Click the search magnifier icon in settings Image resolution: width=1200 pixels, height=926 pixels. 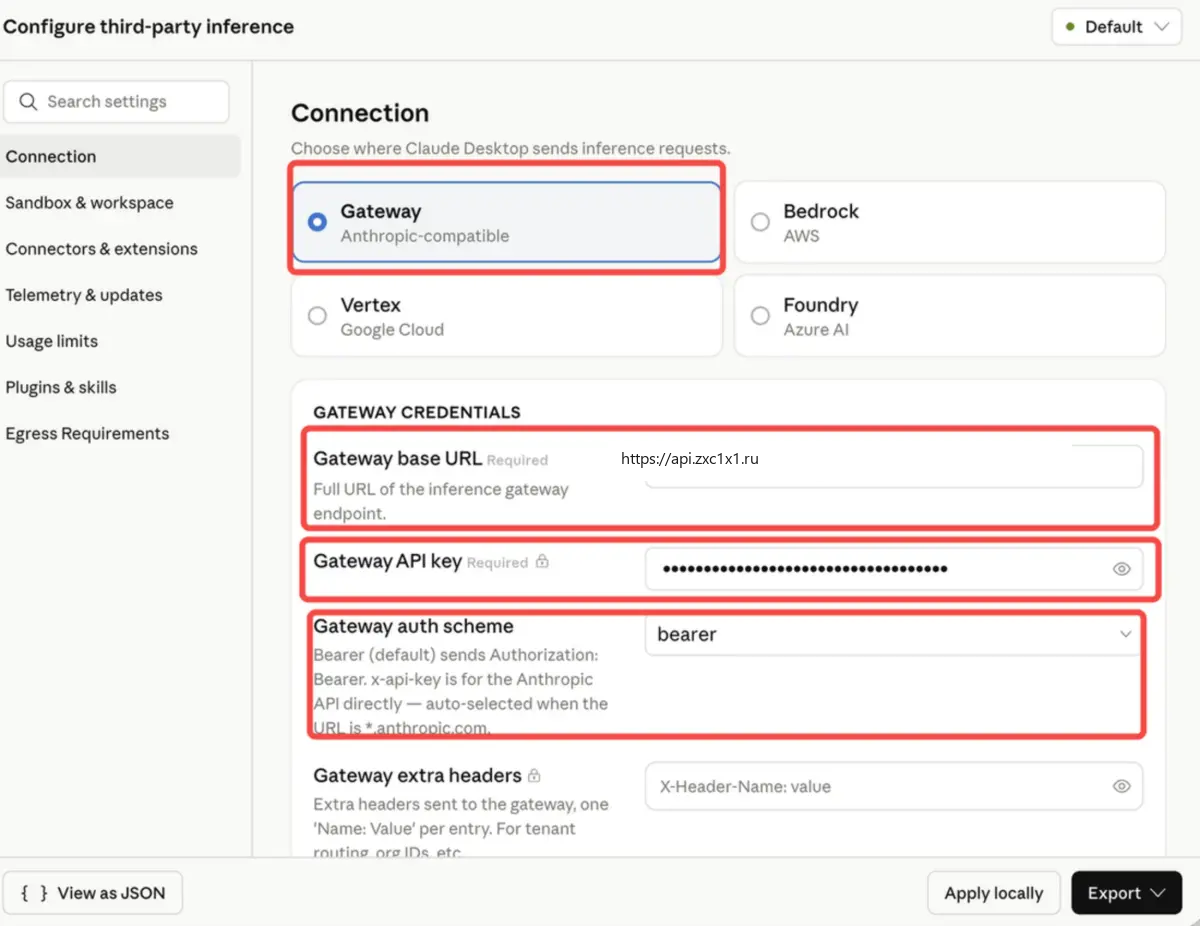point(28,102)
